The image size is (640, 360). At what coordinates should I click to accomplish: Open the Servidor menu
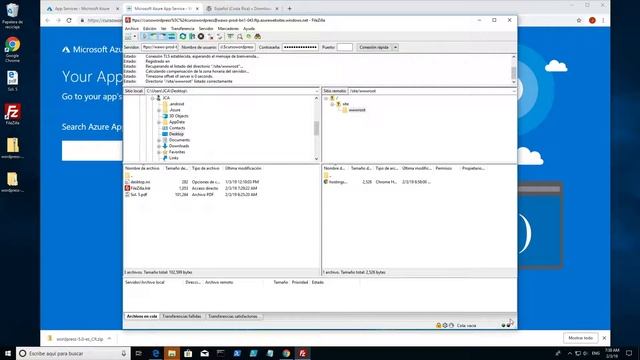click(x=206, y=29)
